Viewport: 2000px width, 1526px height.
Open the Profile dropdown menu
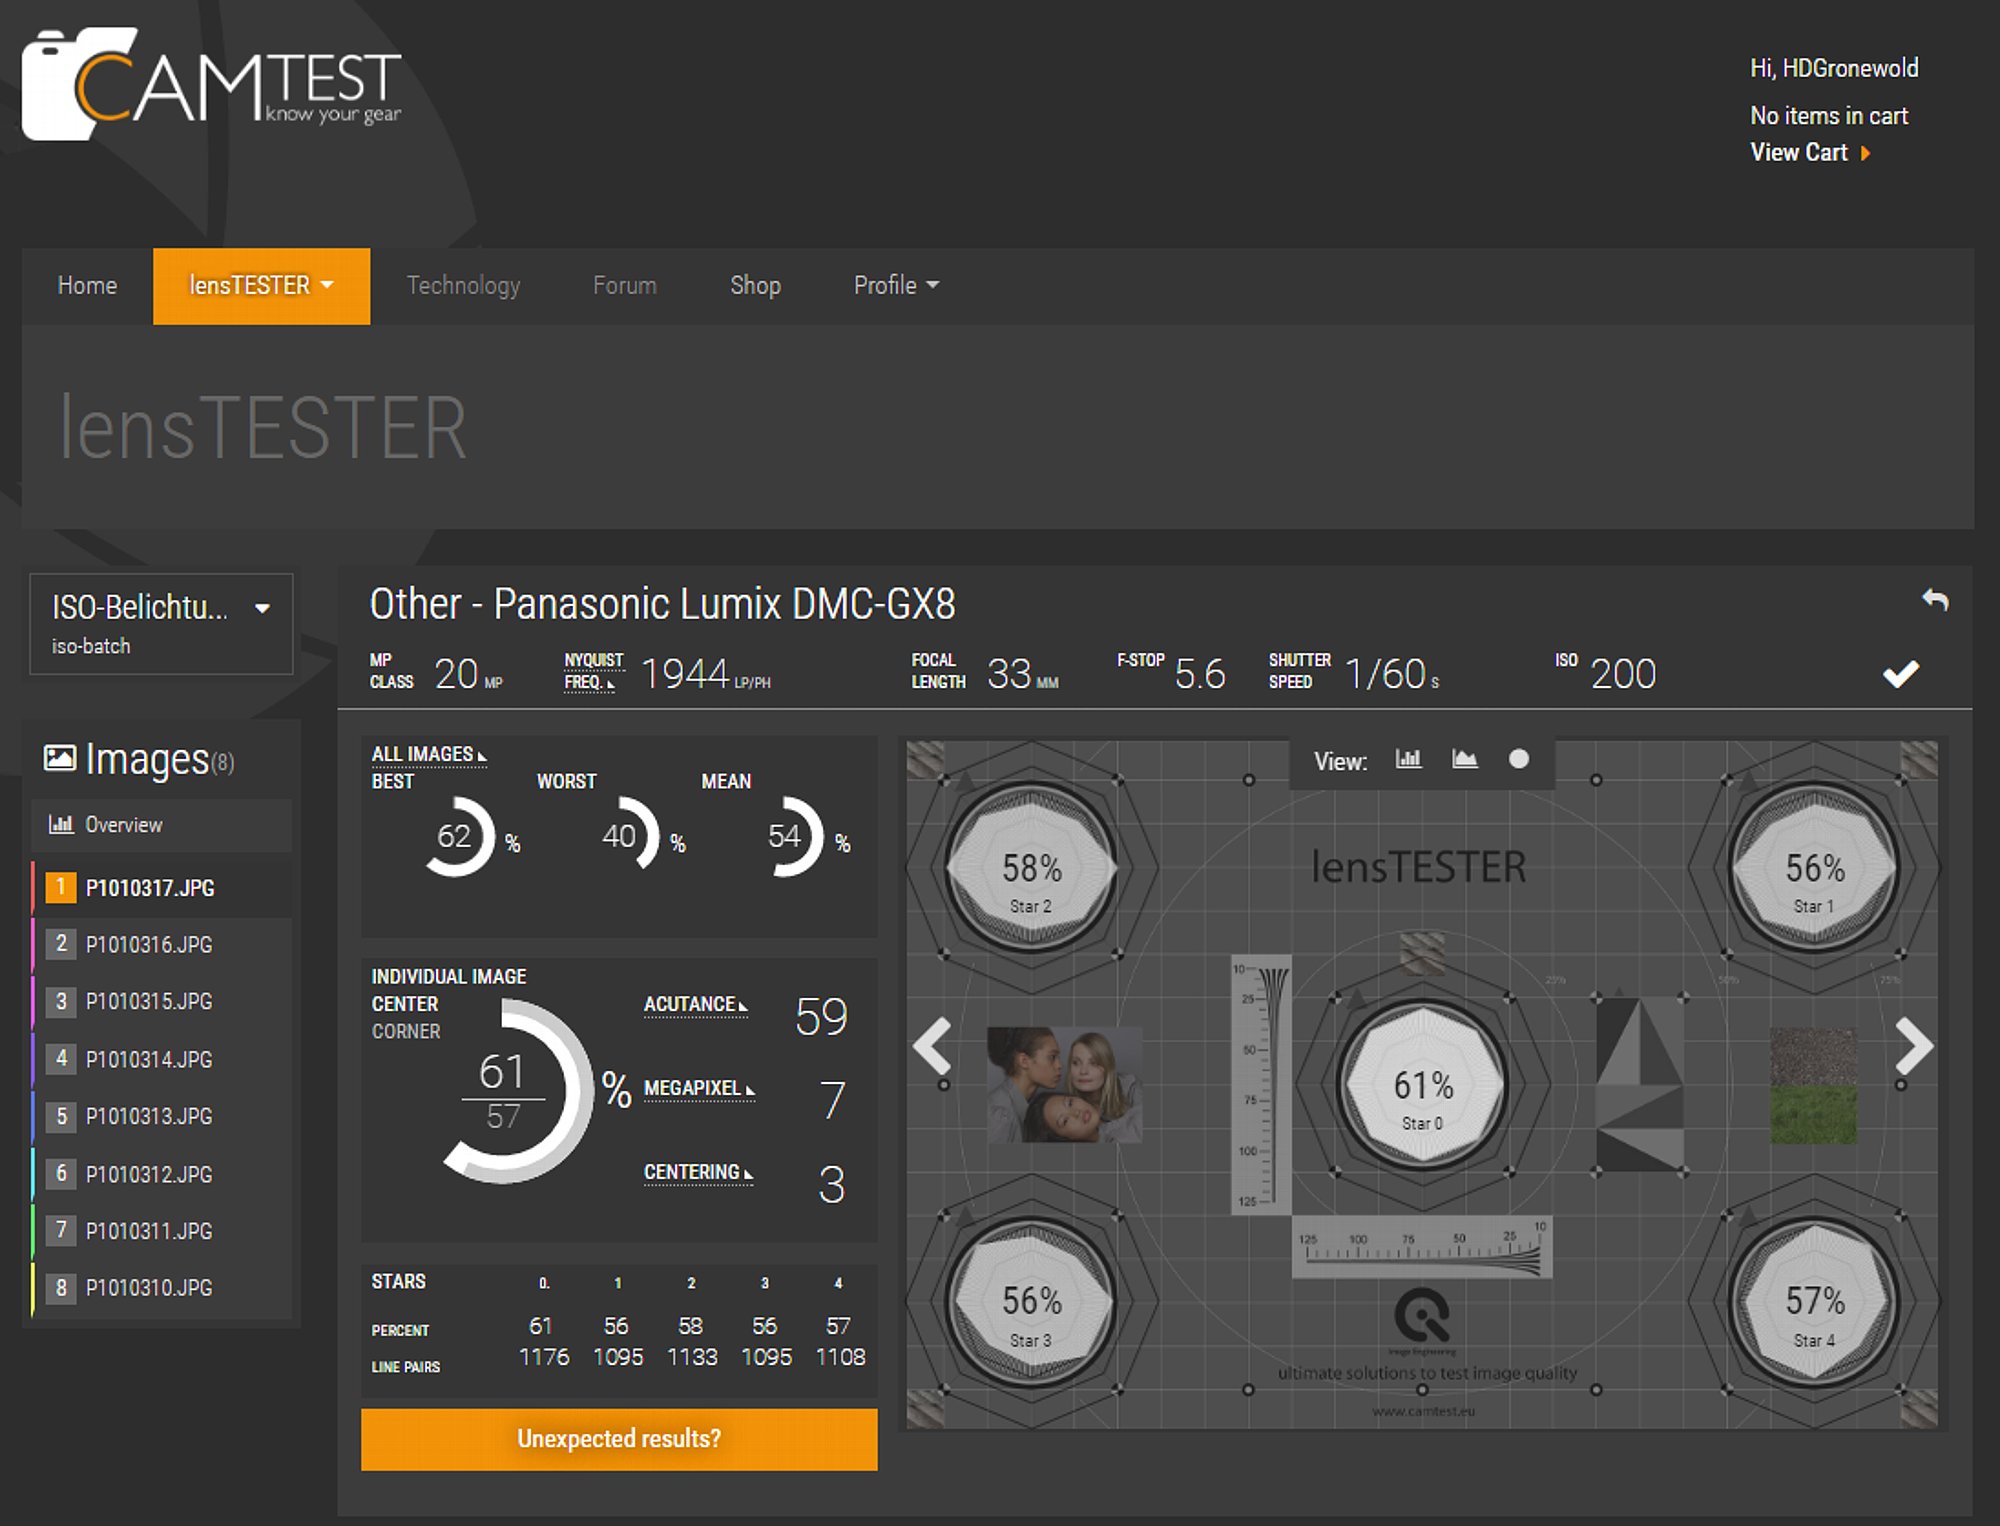click(896, 286)
